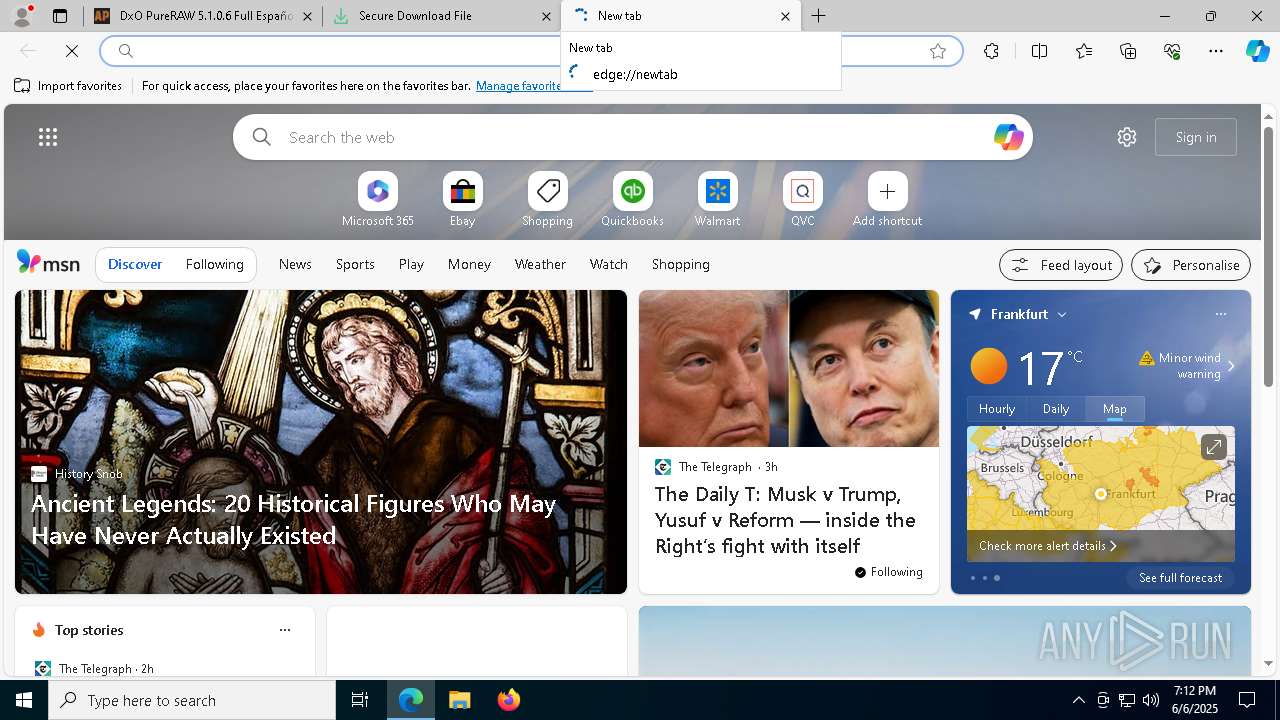Open a new tab with plus button

pos(819,15)
